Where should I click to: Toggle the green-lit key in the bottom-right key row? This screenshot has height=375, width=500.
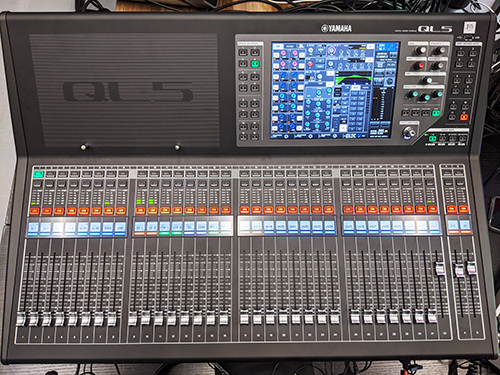coord(432,138)
